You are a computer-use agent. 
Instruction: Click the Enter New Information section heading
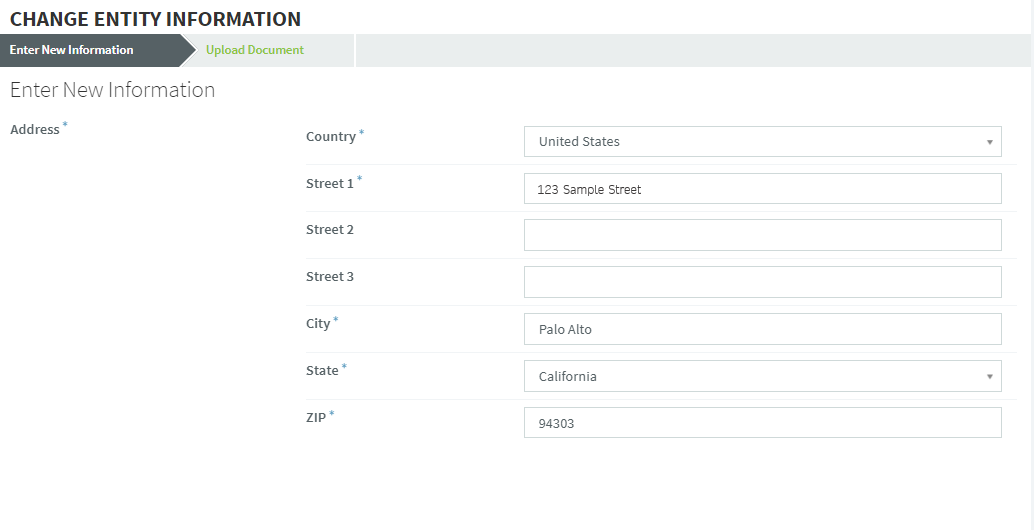[x=113, y=90]
